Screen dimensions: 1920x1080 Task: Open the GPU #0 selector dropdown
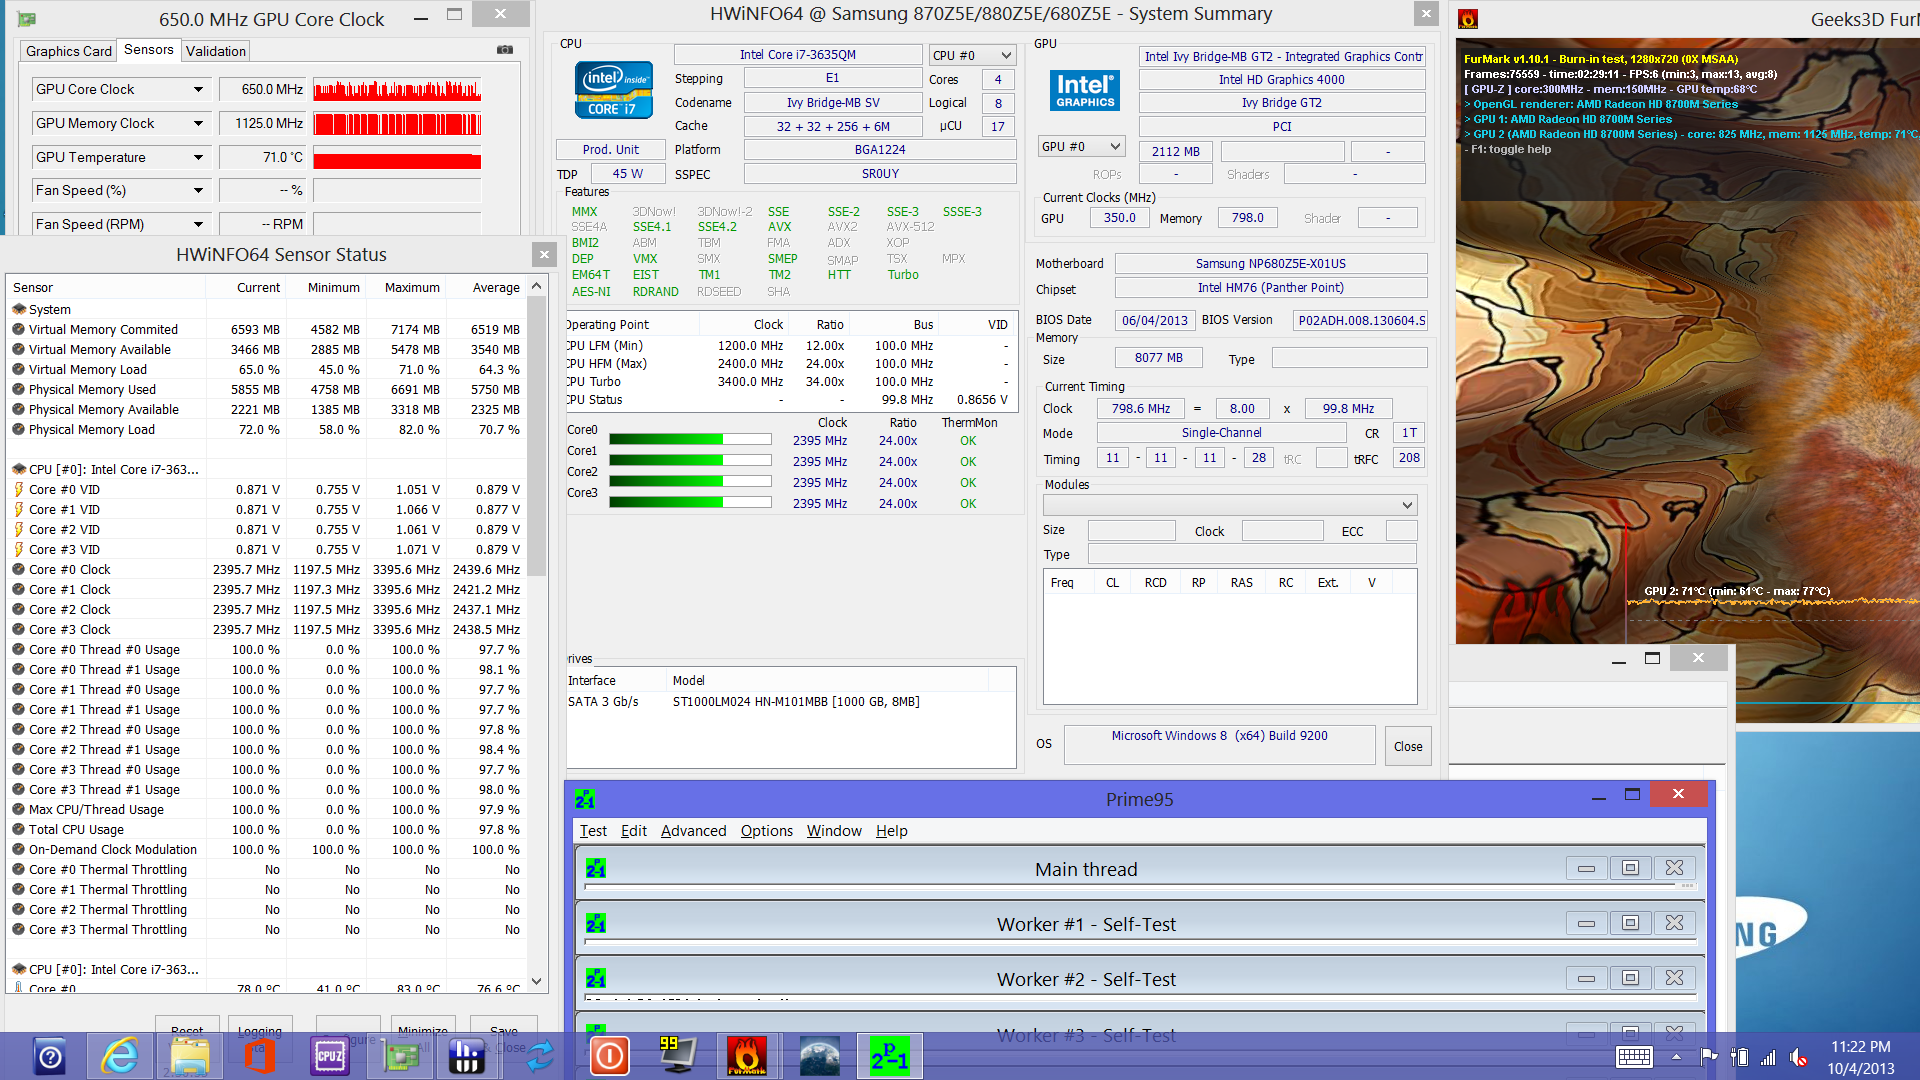tap(1082, 146)
